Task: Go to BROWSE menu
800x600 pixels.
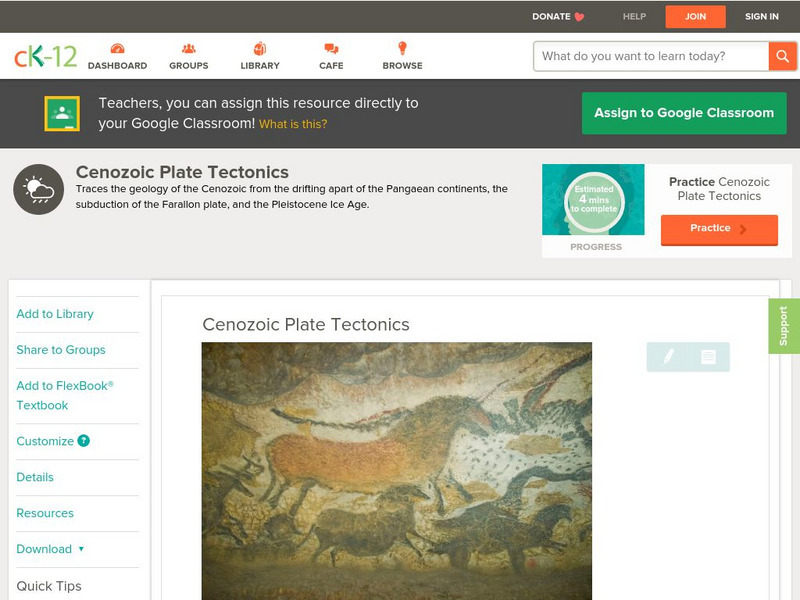Action: click(403, 65)
